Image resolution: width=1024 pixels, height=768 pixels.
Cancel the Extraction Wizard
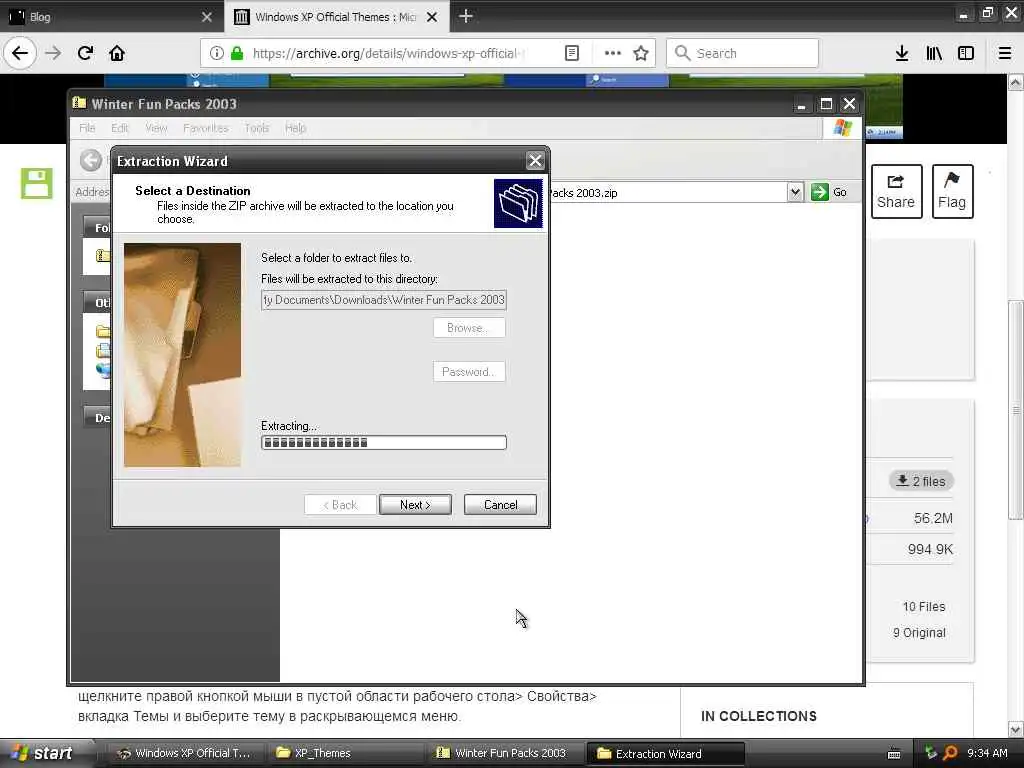click(x=500, y=505)
